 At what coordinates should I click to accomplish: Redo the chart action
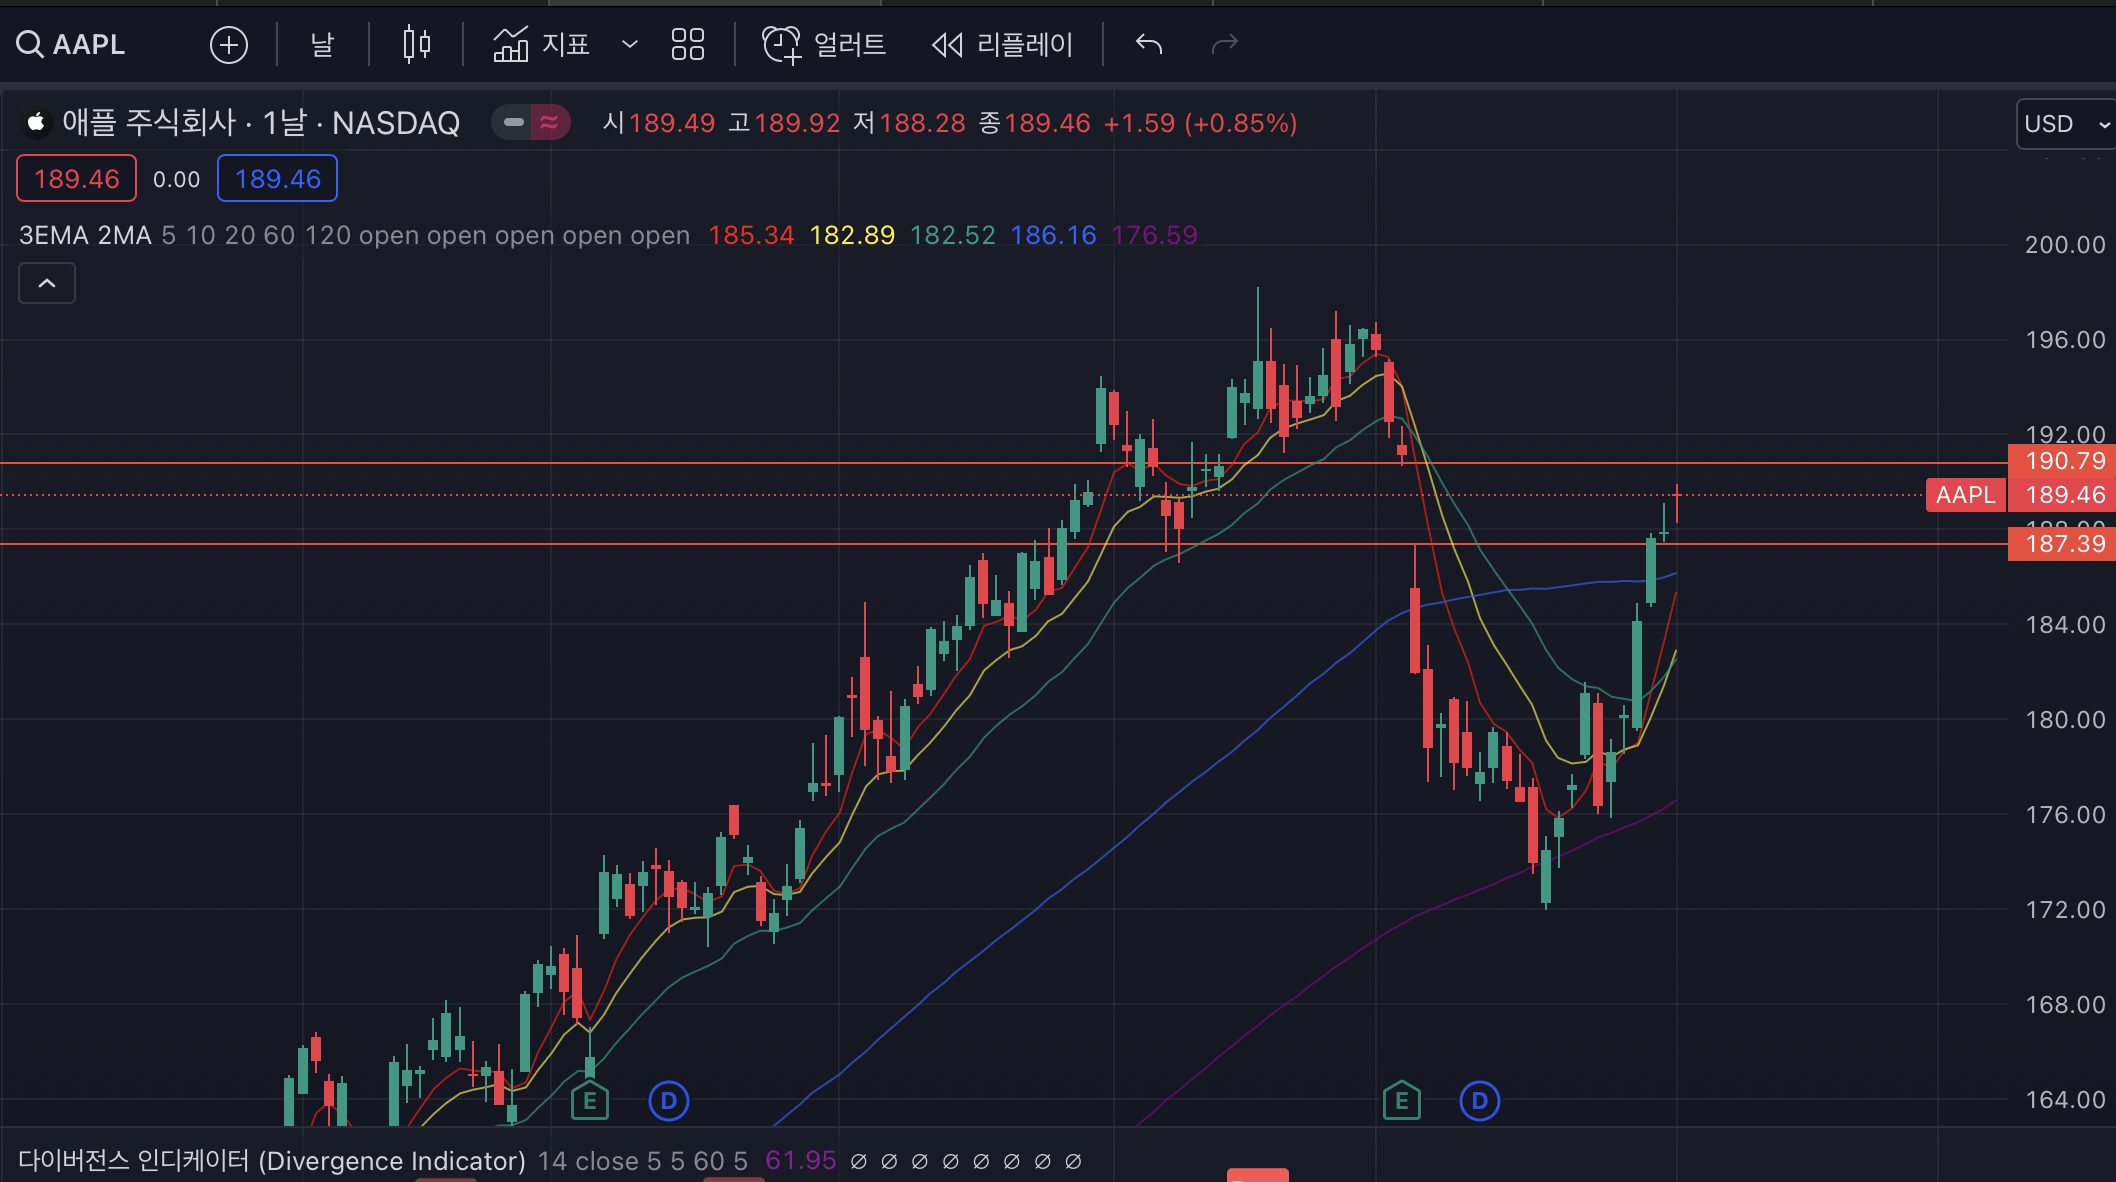point(1225,44)
